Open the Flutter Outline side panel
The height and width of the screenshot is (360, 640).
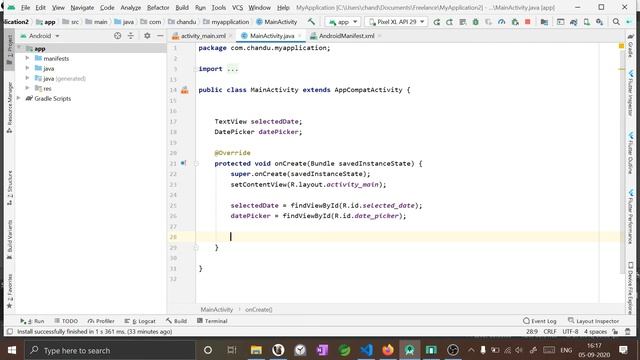pos(631,154)
